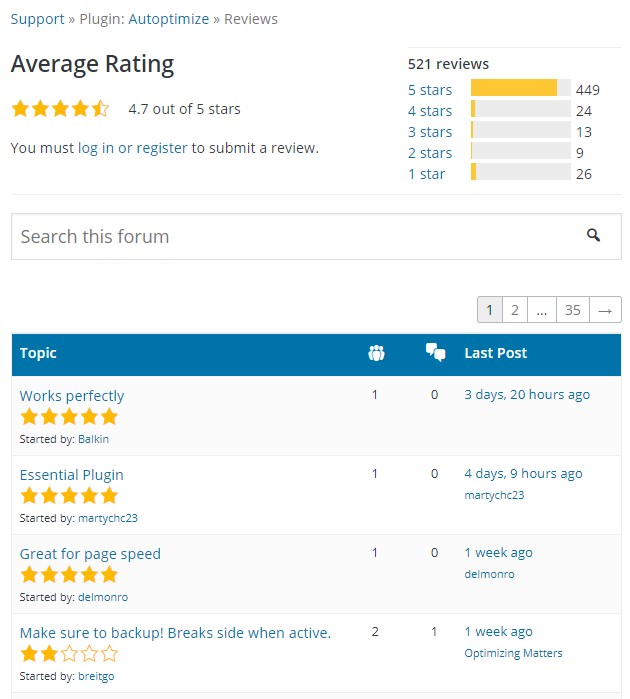The height and width of the screenshot is (699, 630).
Task: Click the 521 reviews heading
Action: tap(448, 64)
